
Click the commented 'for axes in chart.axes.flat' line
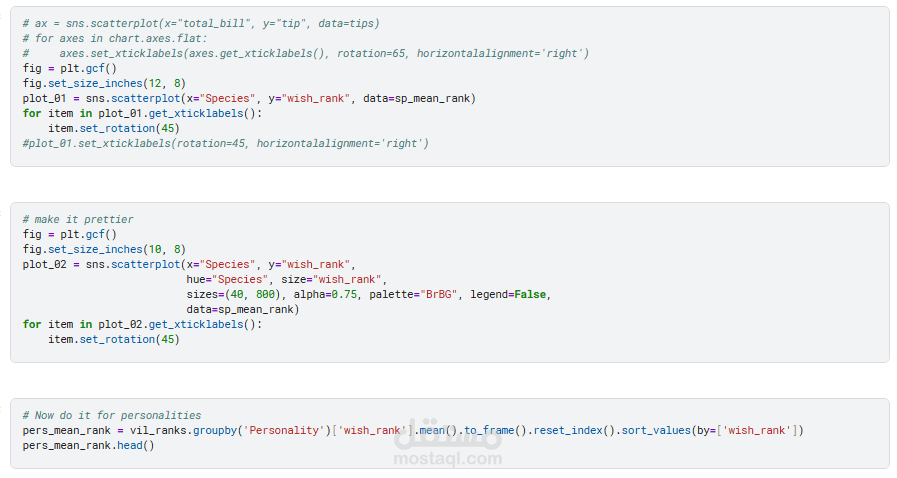[114, 38]
